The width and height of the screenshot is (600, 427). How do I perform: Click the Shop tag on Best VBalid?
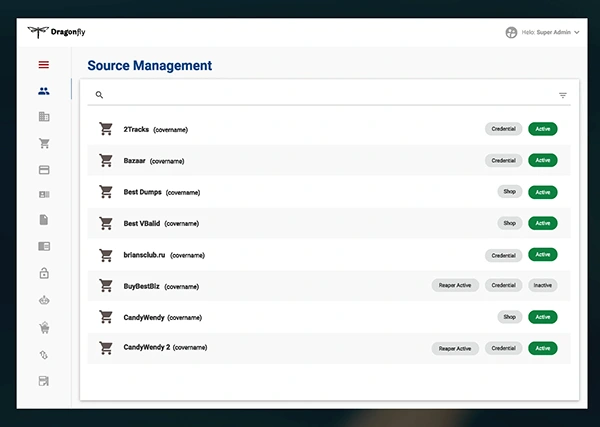click(x=510, y=223)
